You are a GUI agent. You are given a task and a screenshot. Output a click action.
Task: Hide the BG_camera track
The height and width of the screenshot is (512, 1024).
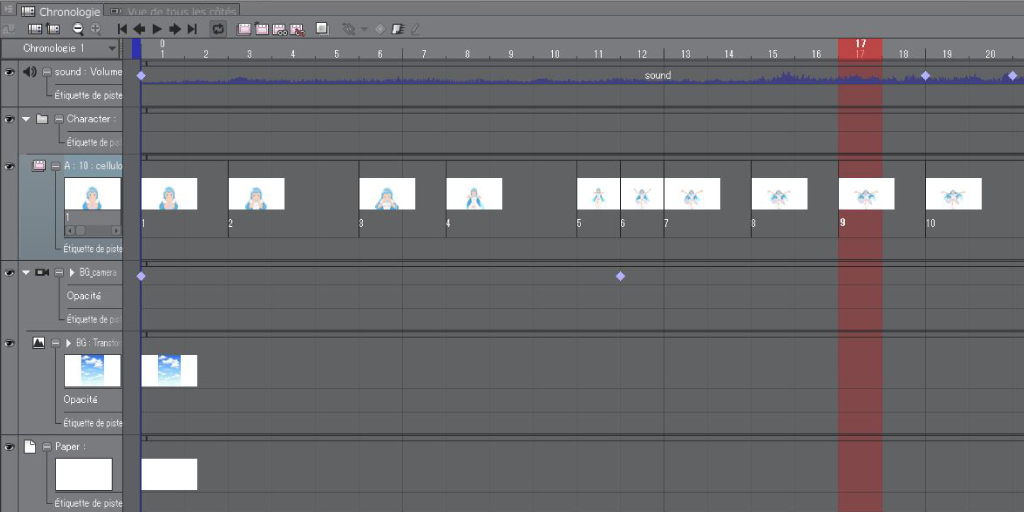tap(9, 272)
